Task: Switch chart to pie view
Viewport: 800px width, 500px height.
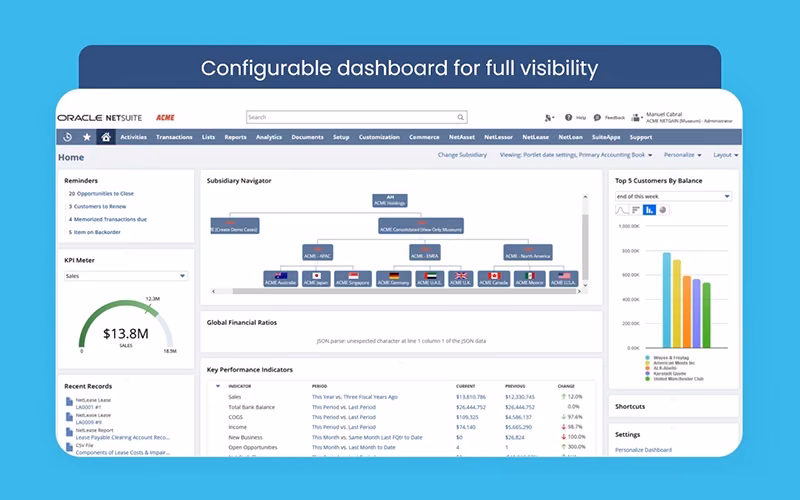Action: pyautogui.click(x=662, y=210)
